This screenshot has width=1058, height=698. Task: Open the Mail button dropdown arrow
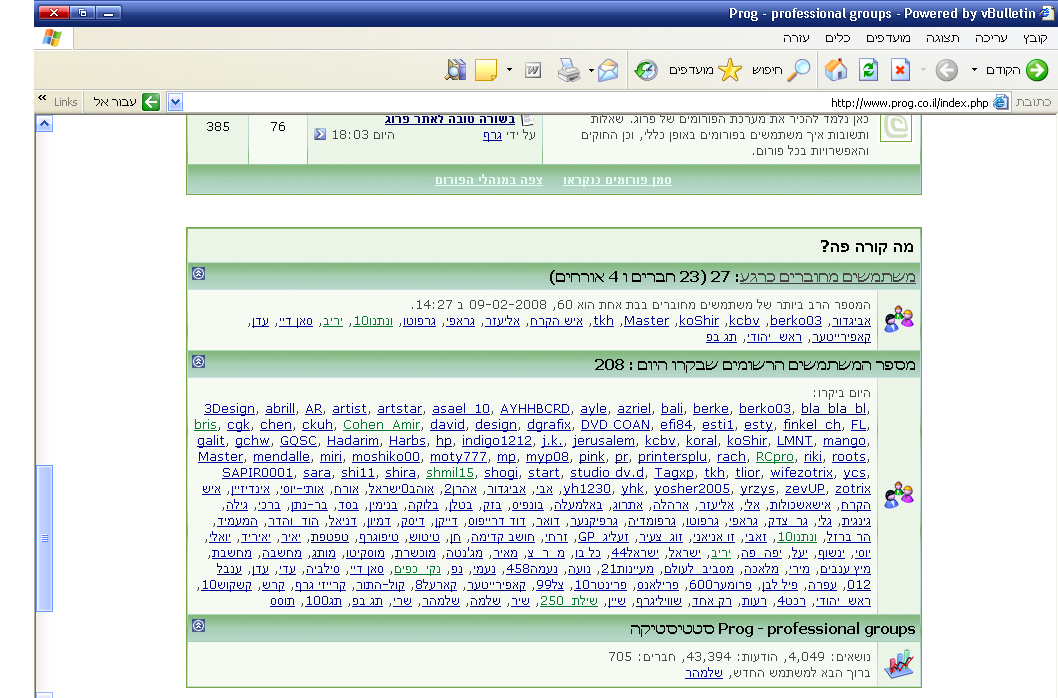coord(591,70)
